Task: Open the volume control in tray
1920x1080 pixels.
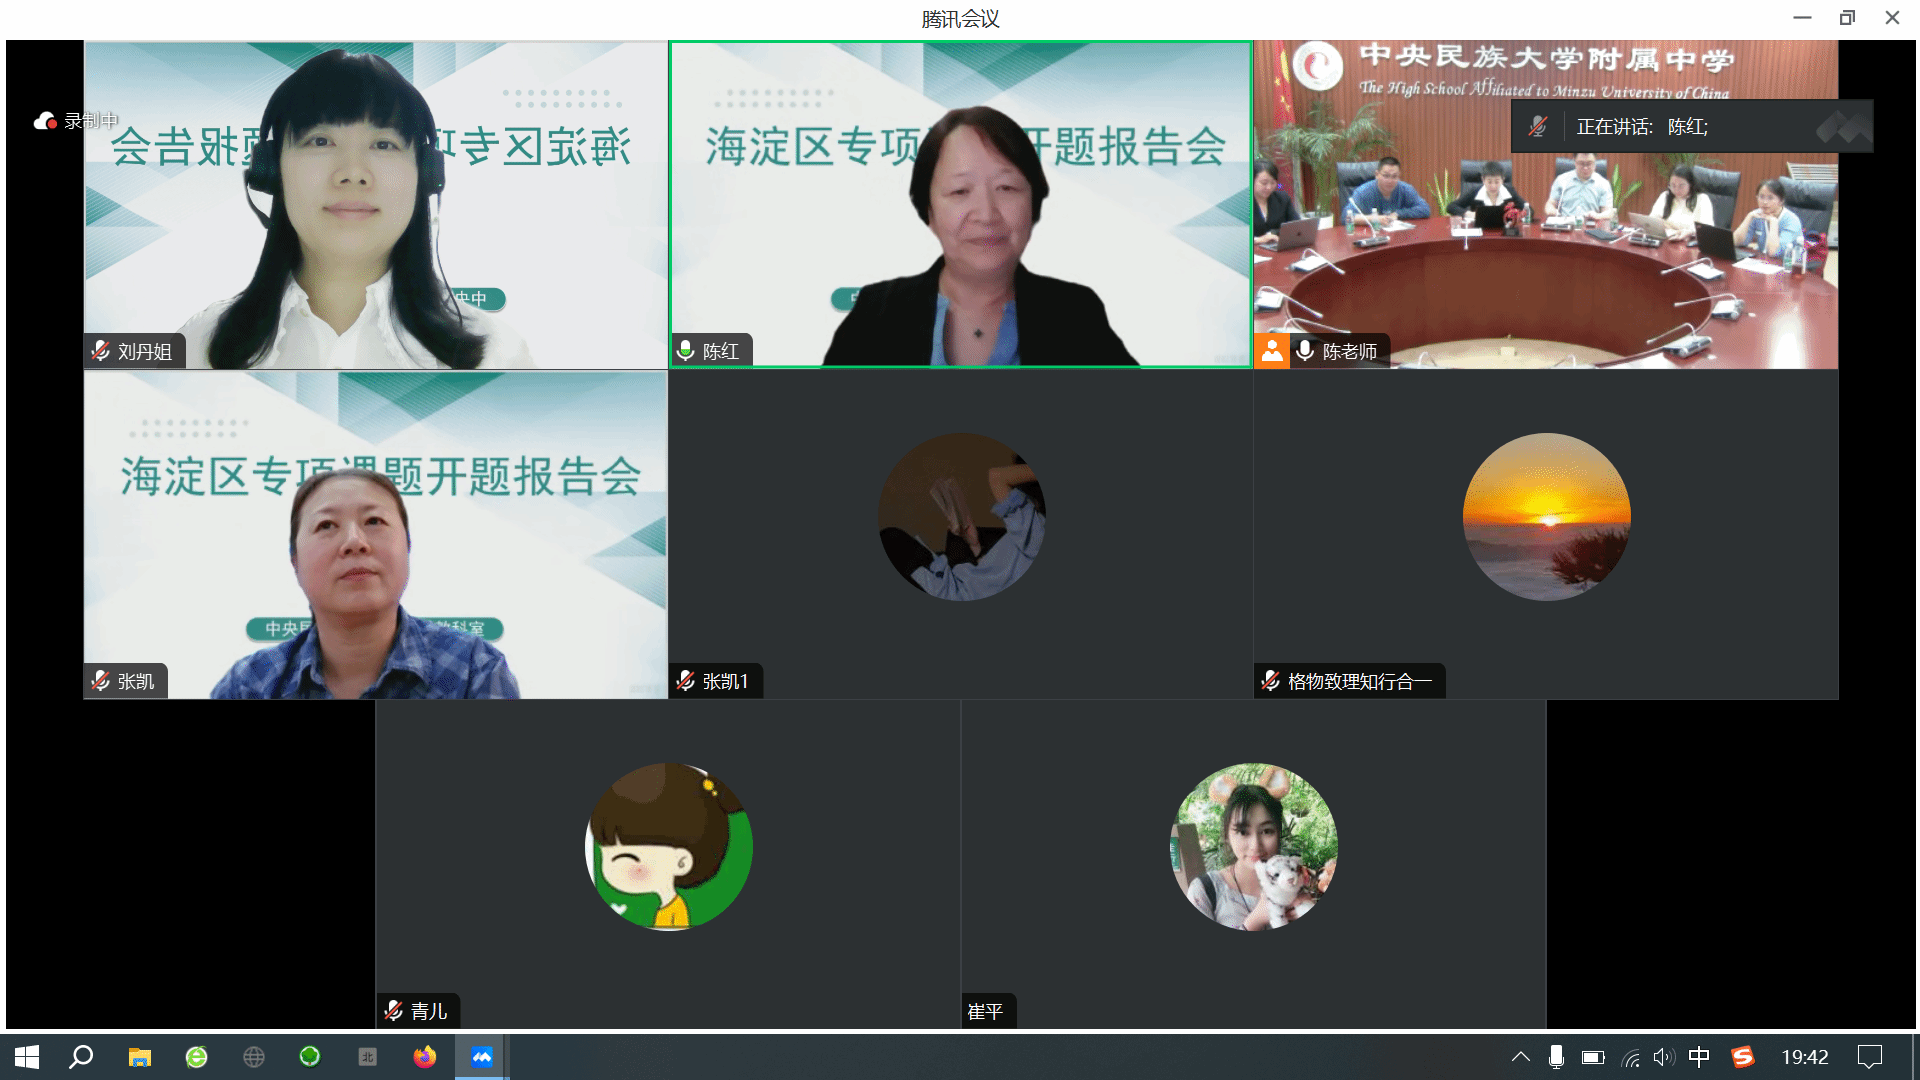Action: (x=1663, y=1057)
